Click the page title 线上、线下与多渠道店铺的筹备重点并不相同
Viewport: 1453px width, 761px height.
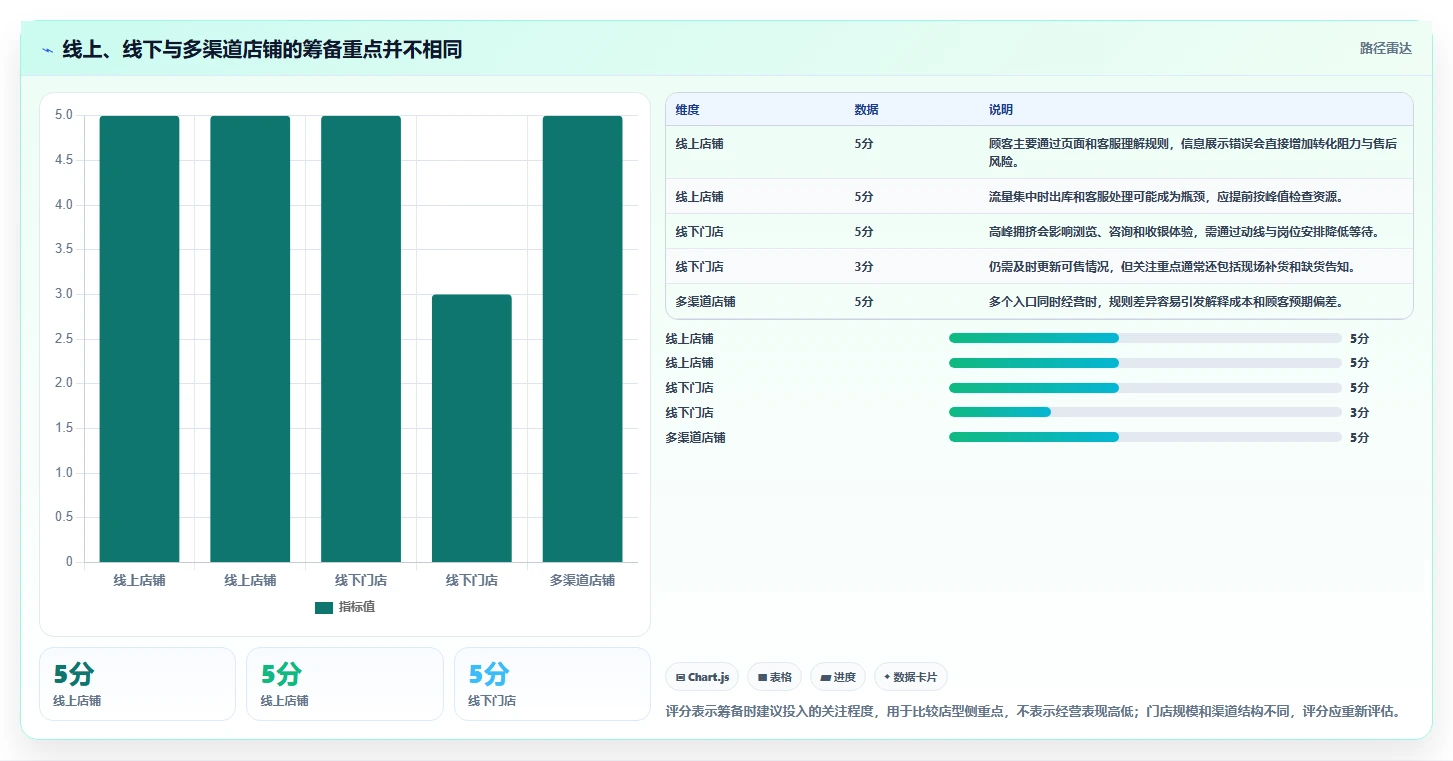pyautogui.click(x=262, y=49)
